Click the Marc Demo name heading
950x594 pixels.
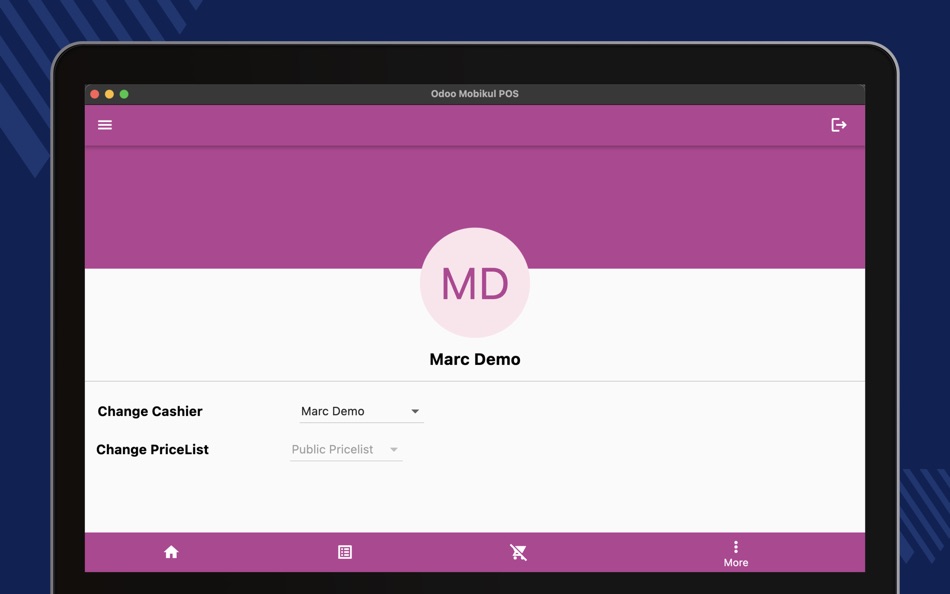pos(475,359)
